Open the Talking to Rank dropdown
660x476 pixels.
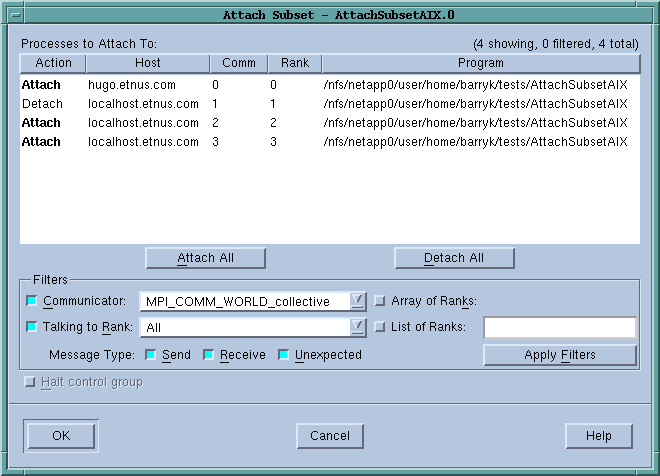pos(357,327)
